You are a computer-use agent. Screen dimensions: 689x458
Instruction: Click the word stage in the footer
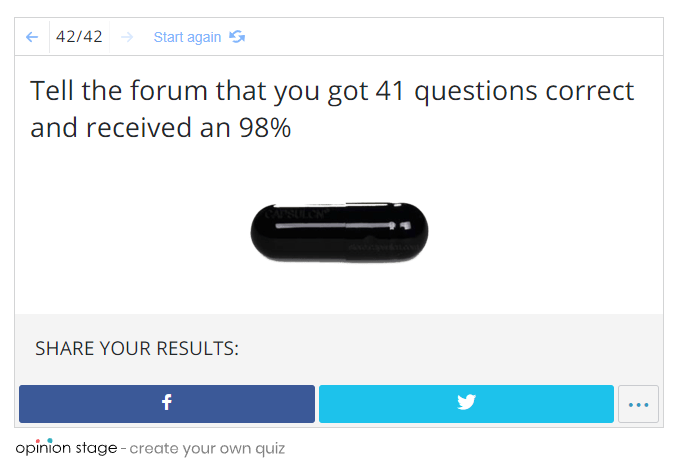pyautogui.click(x=97, y=448)
